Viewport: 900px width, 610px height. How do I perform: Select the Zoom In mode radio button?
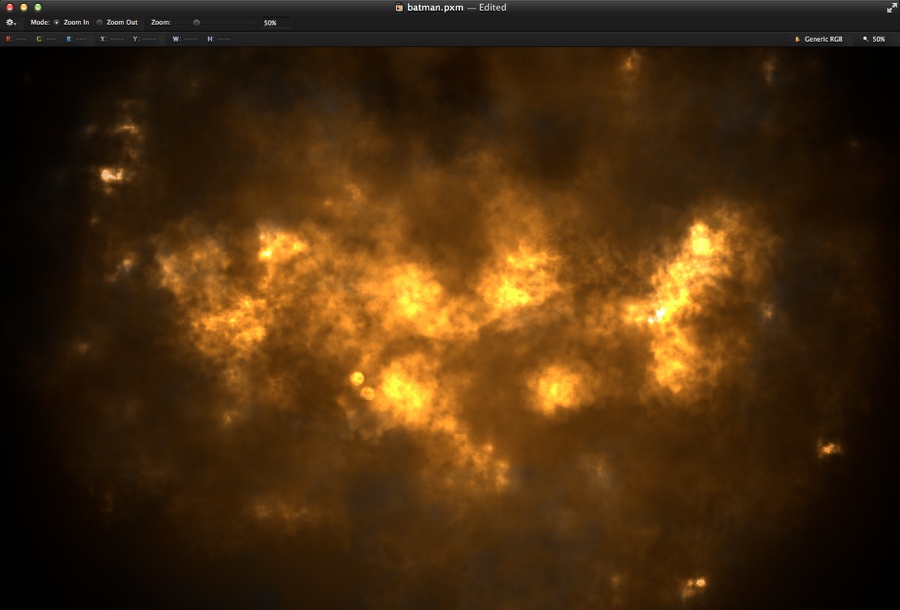click(x=56, y=22)
